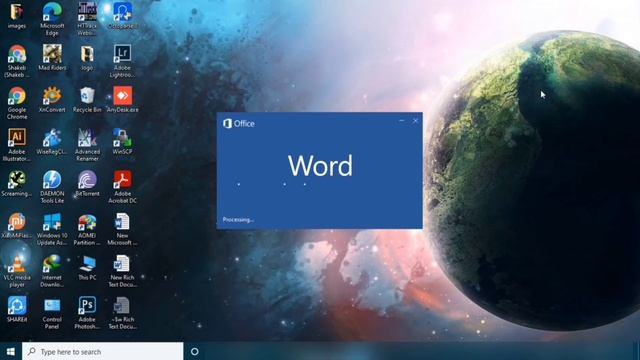The image size is (640, 360).
Task: Select the Internet Download Manager shortcut
Action: [x=52, y=271]
